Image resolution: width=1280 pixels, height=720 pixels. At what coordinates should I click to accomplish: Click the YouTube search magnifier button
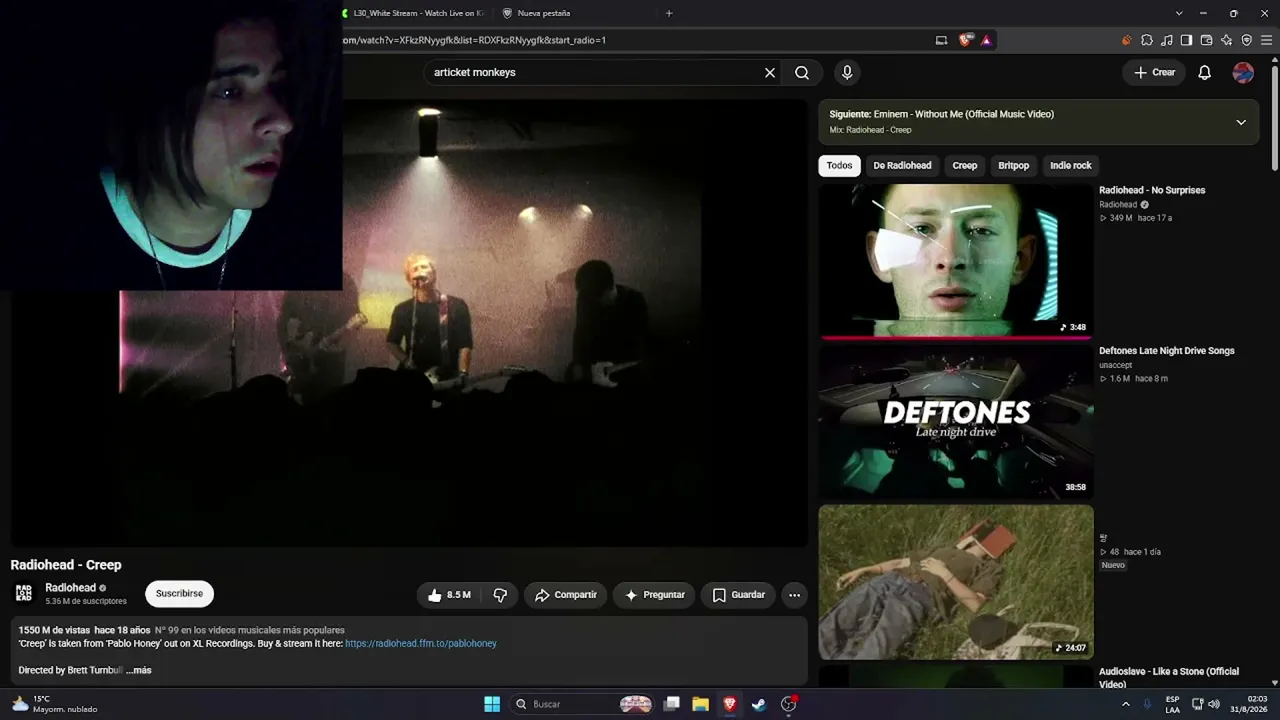[802, 72]
